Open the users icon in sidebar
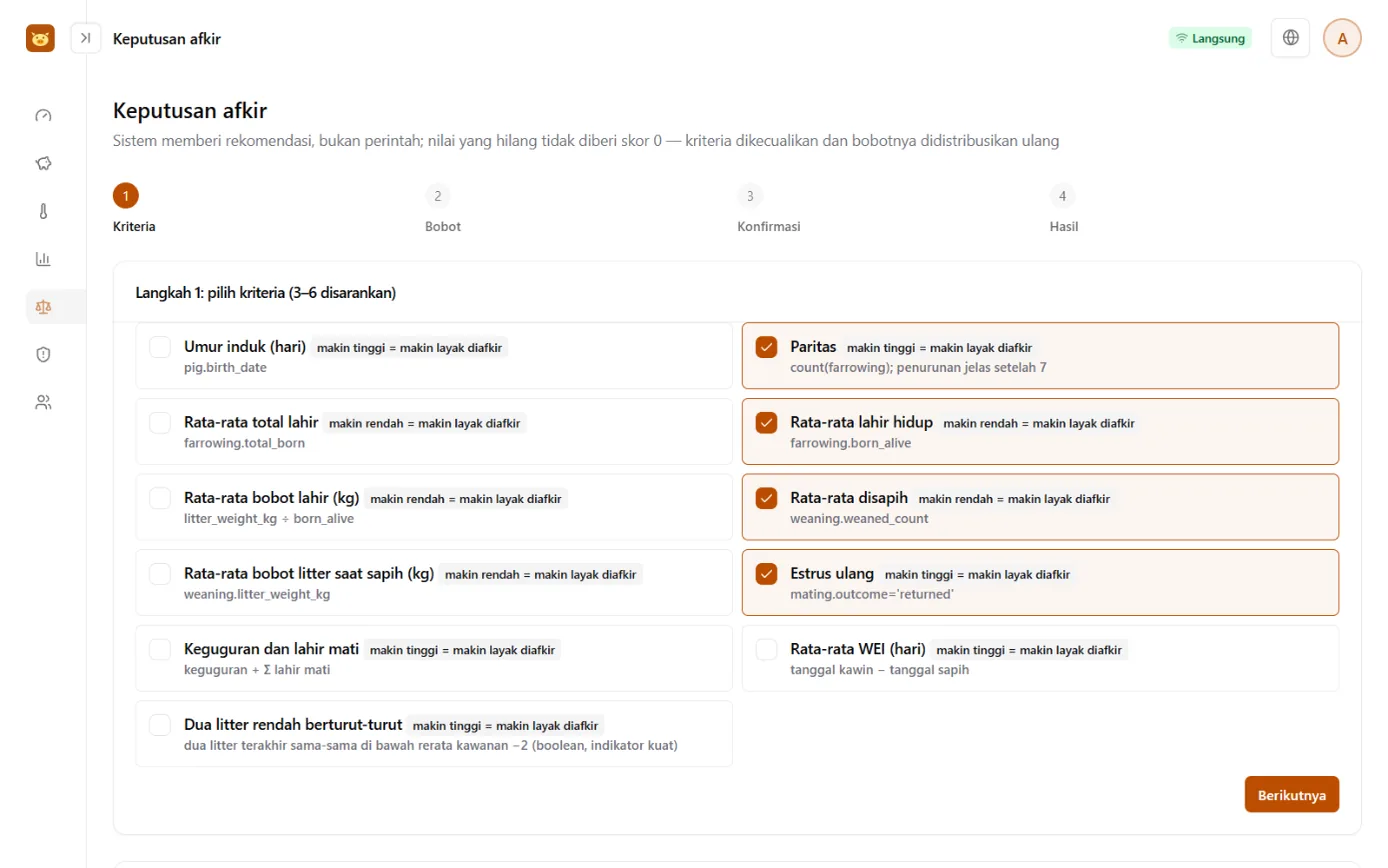Viewport: 1388px width, 868px height. coord(43,402)
